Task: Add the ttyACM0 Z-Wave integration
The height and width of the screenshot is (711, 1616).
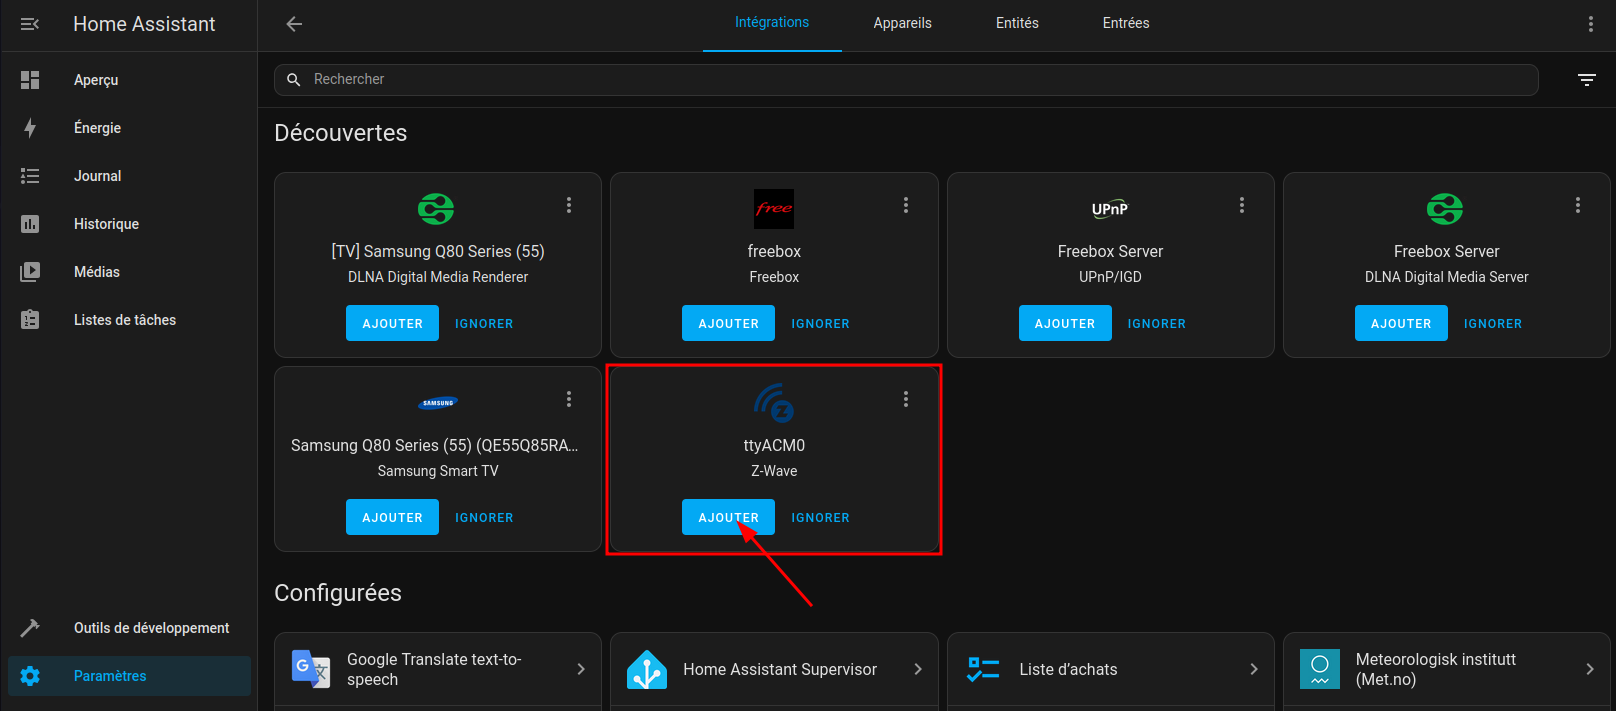Action: coord(728,517)
